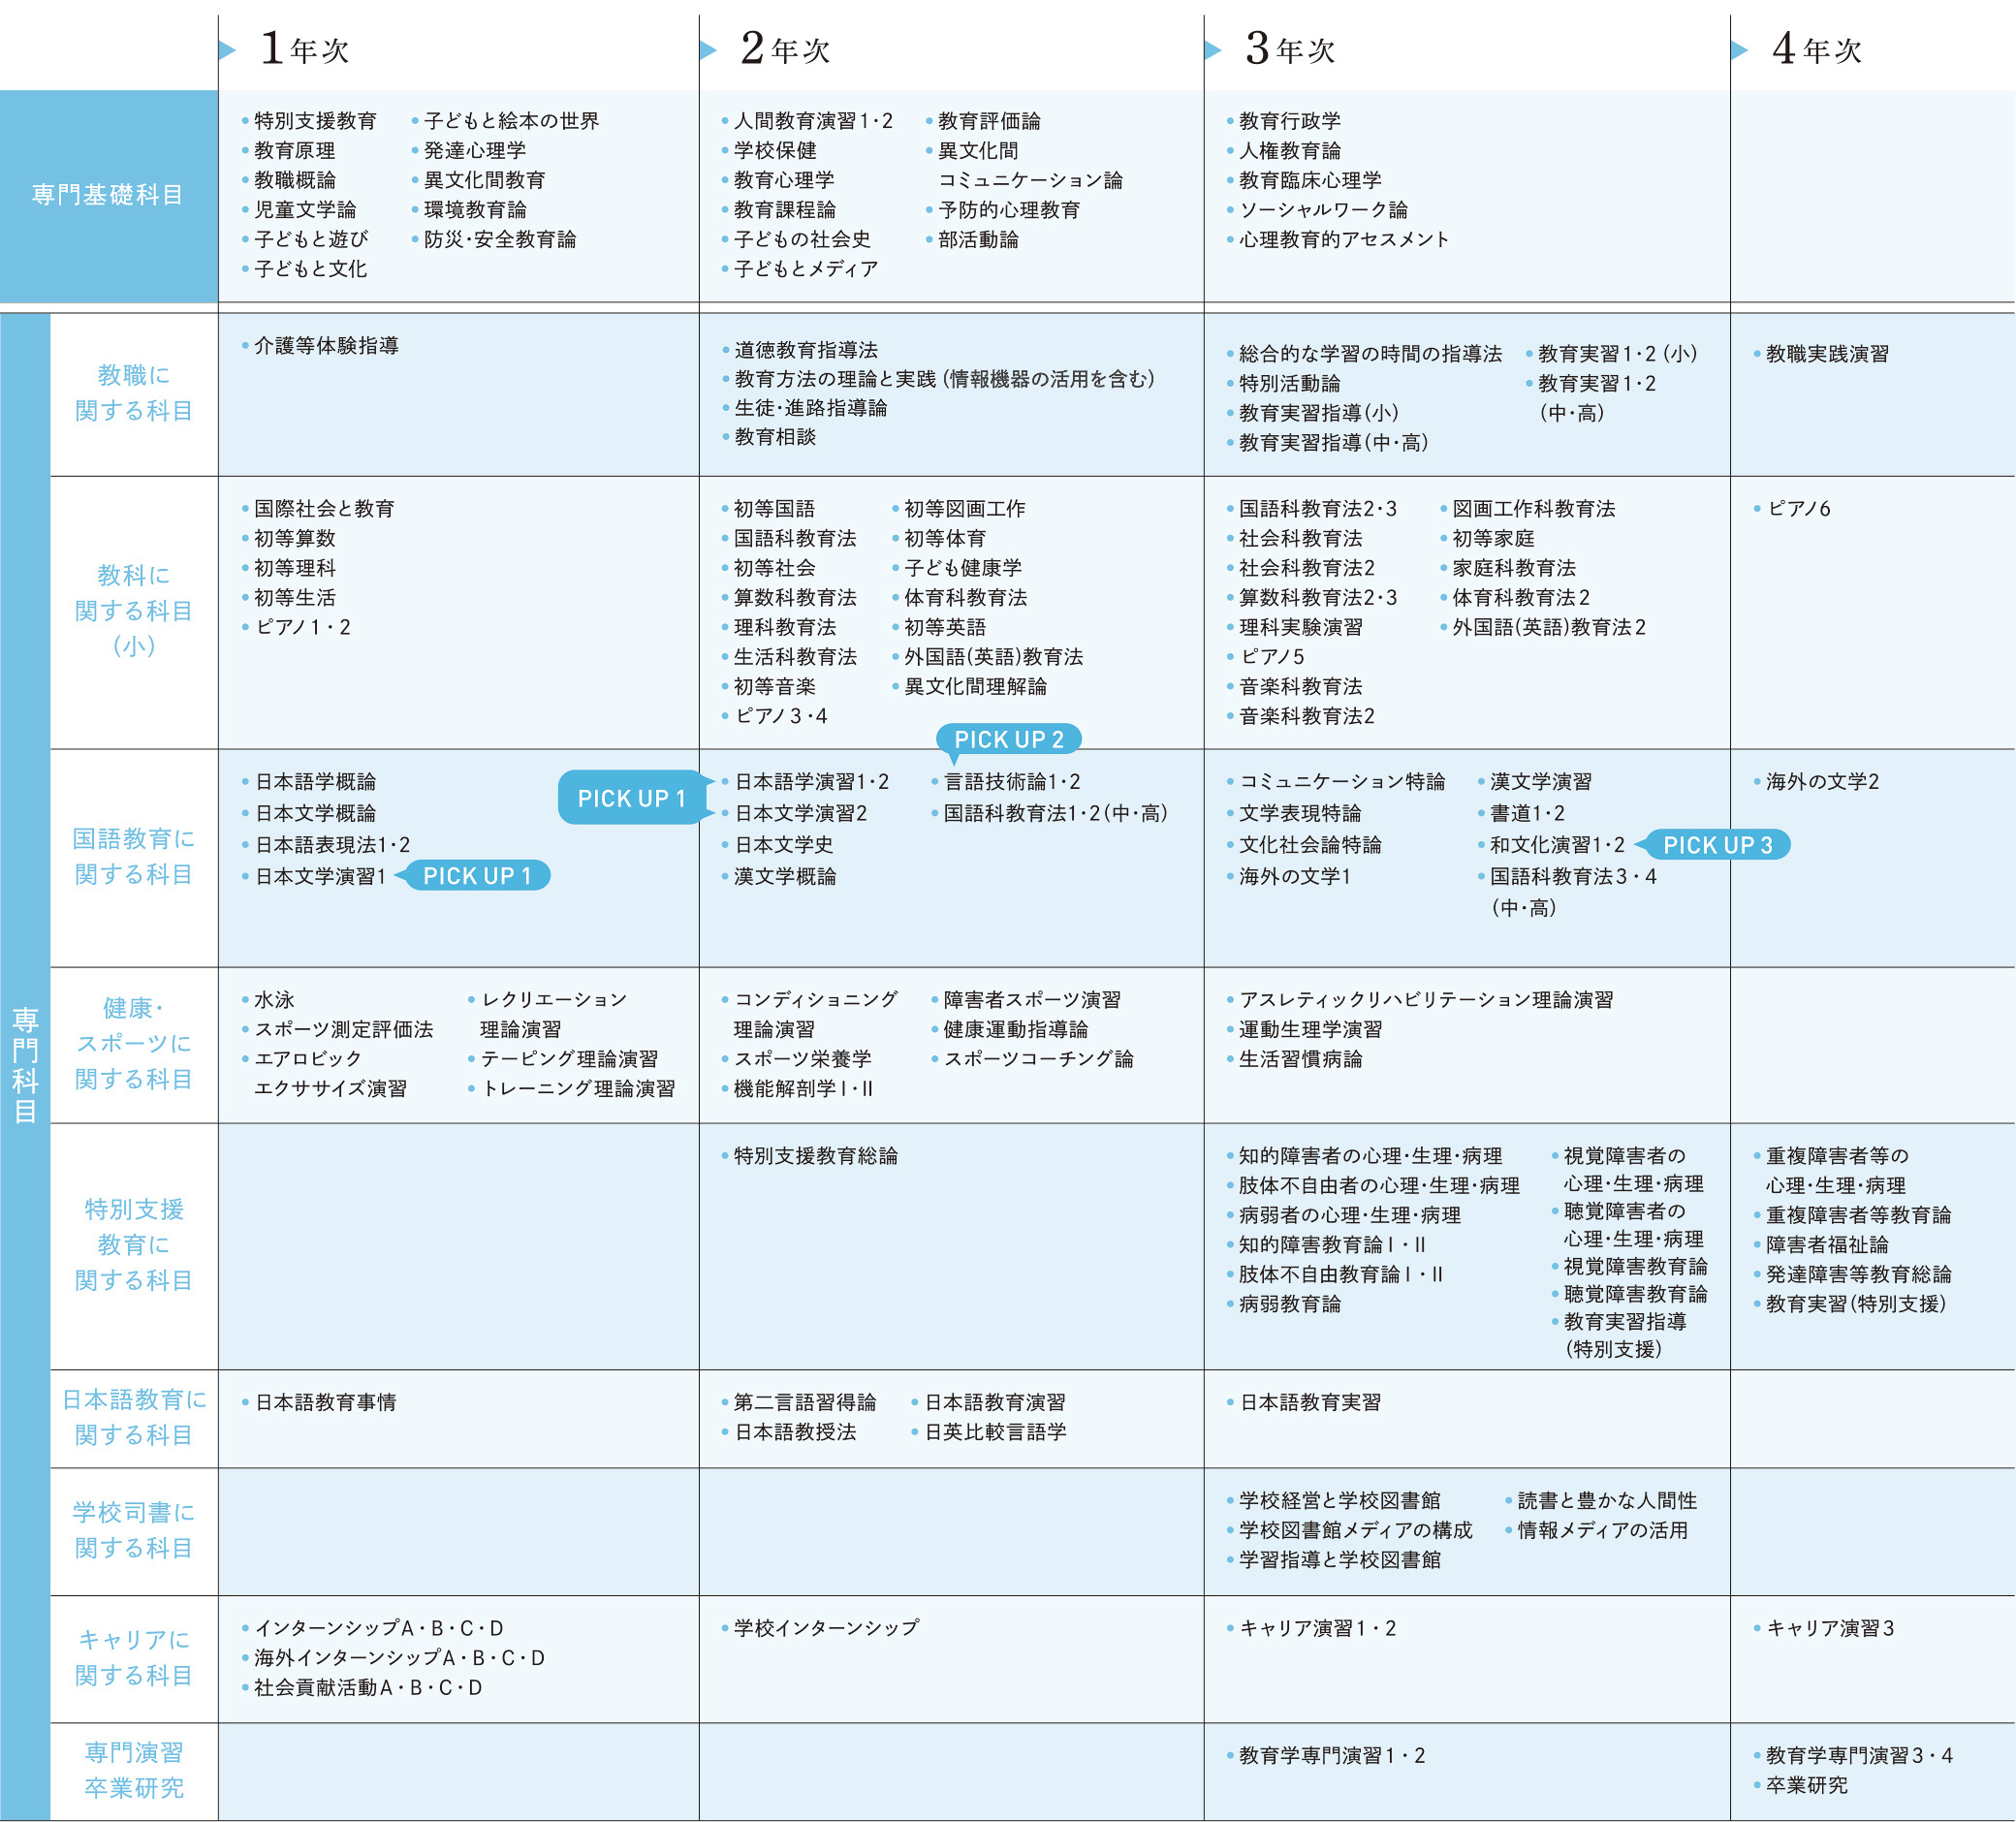Click the course 言語技術論1･2
The height and width of the screenshot is (1822, 2016).
(x=1012, y=782)
